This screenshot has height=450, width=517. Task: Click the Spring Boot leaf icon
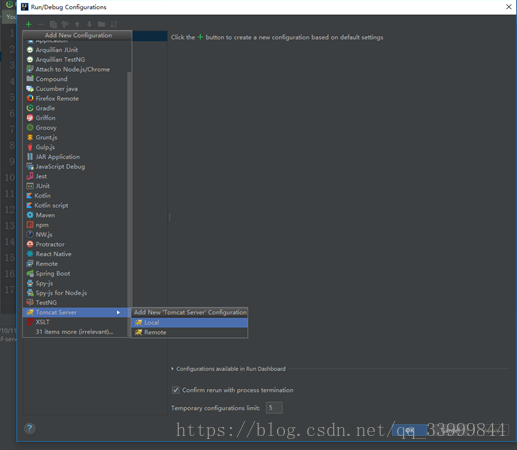click(x=30, y=274)
